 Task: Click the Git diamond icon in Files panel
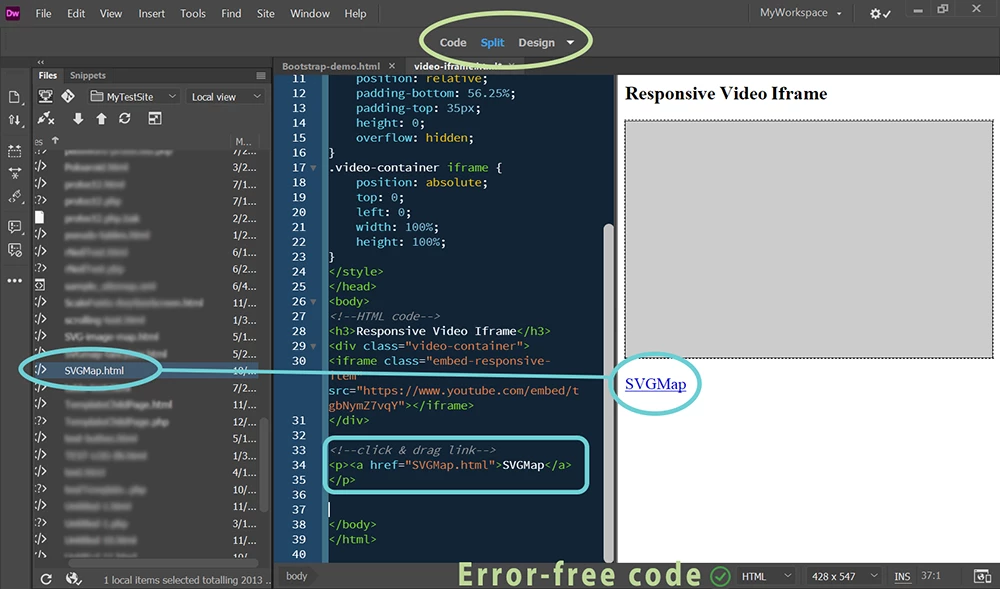click(x=68, y=96)
